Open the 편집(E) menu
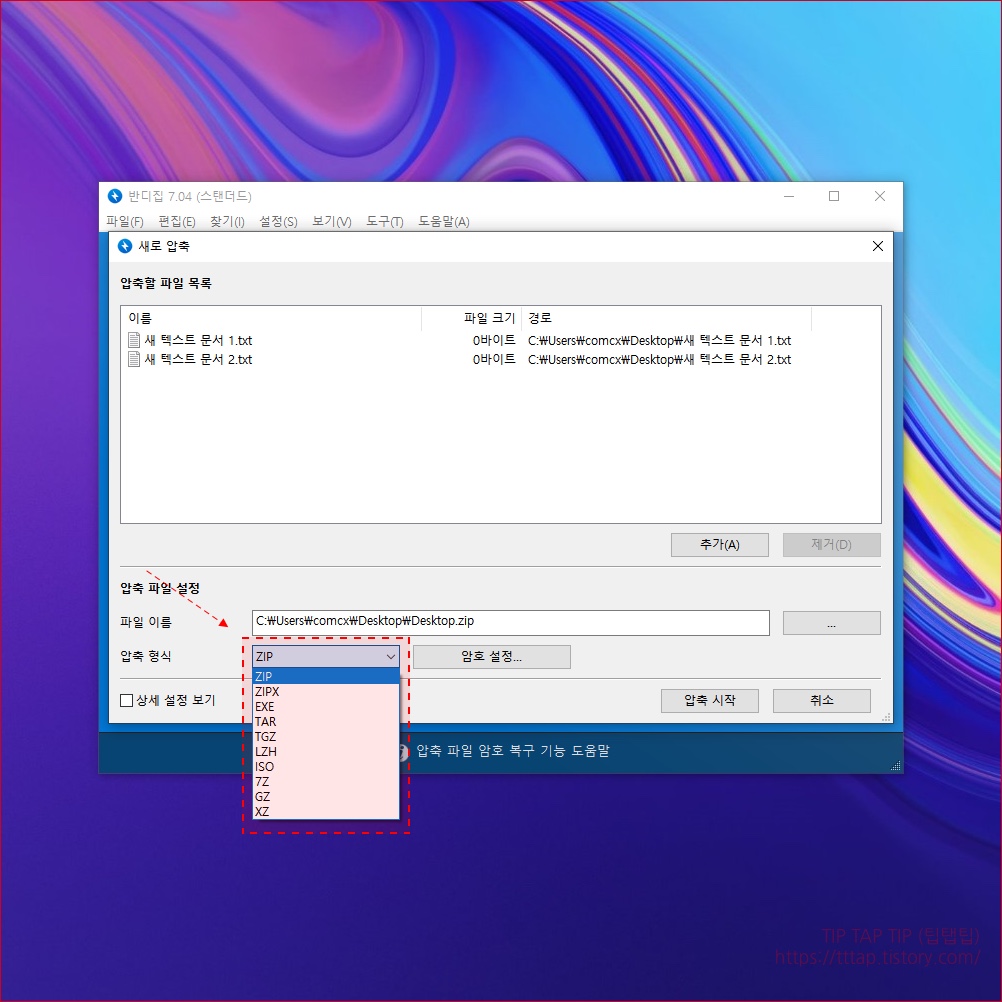The height and width of the screenshot is (1002, 1002). point(177,222)
